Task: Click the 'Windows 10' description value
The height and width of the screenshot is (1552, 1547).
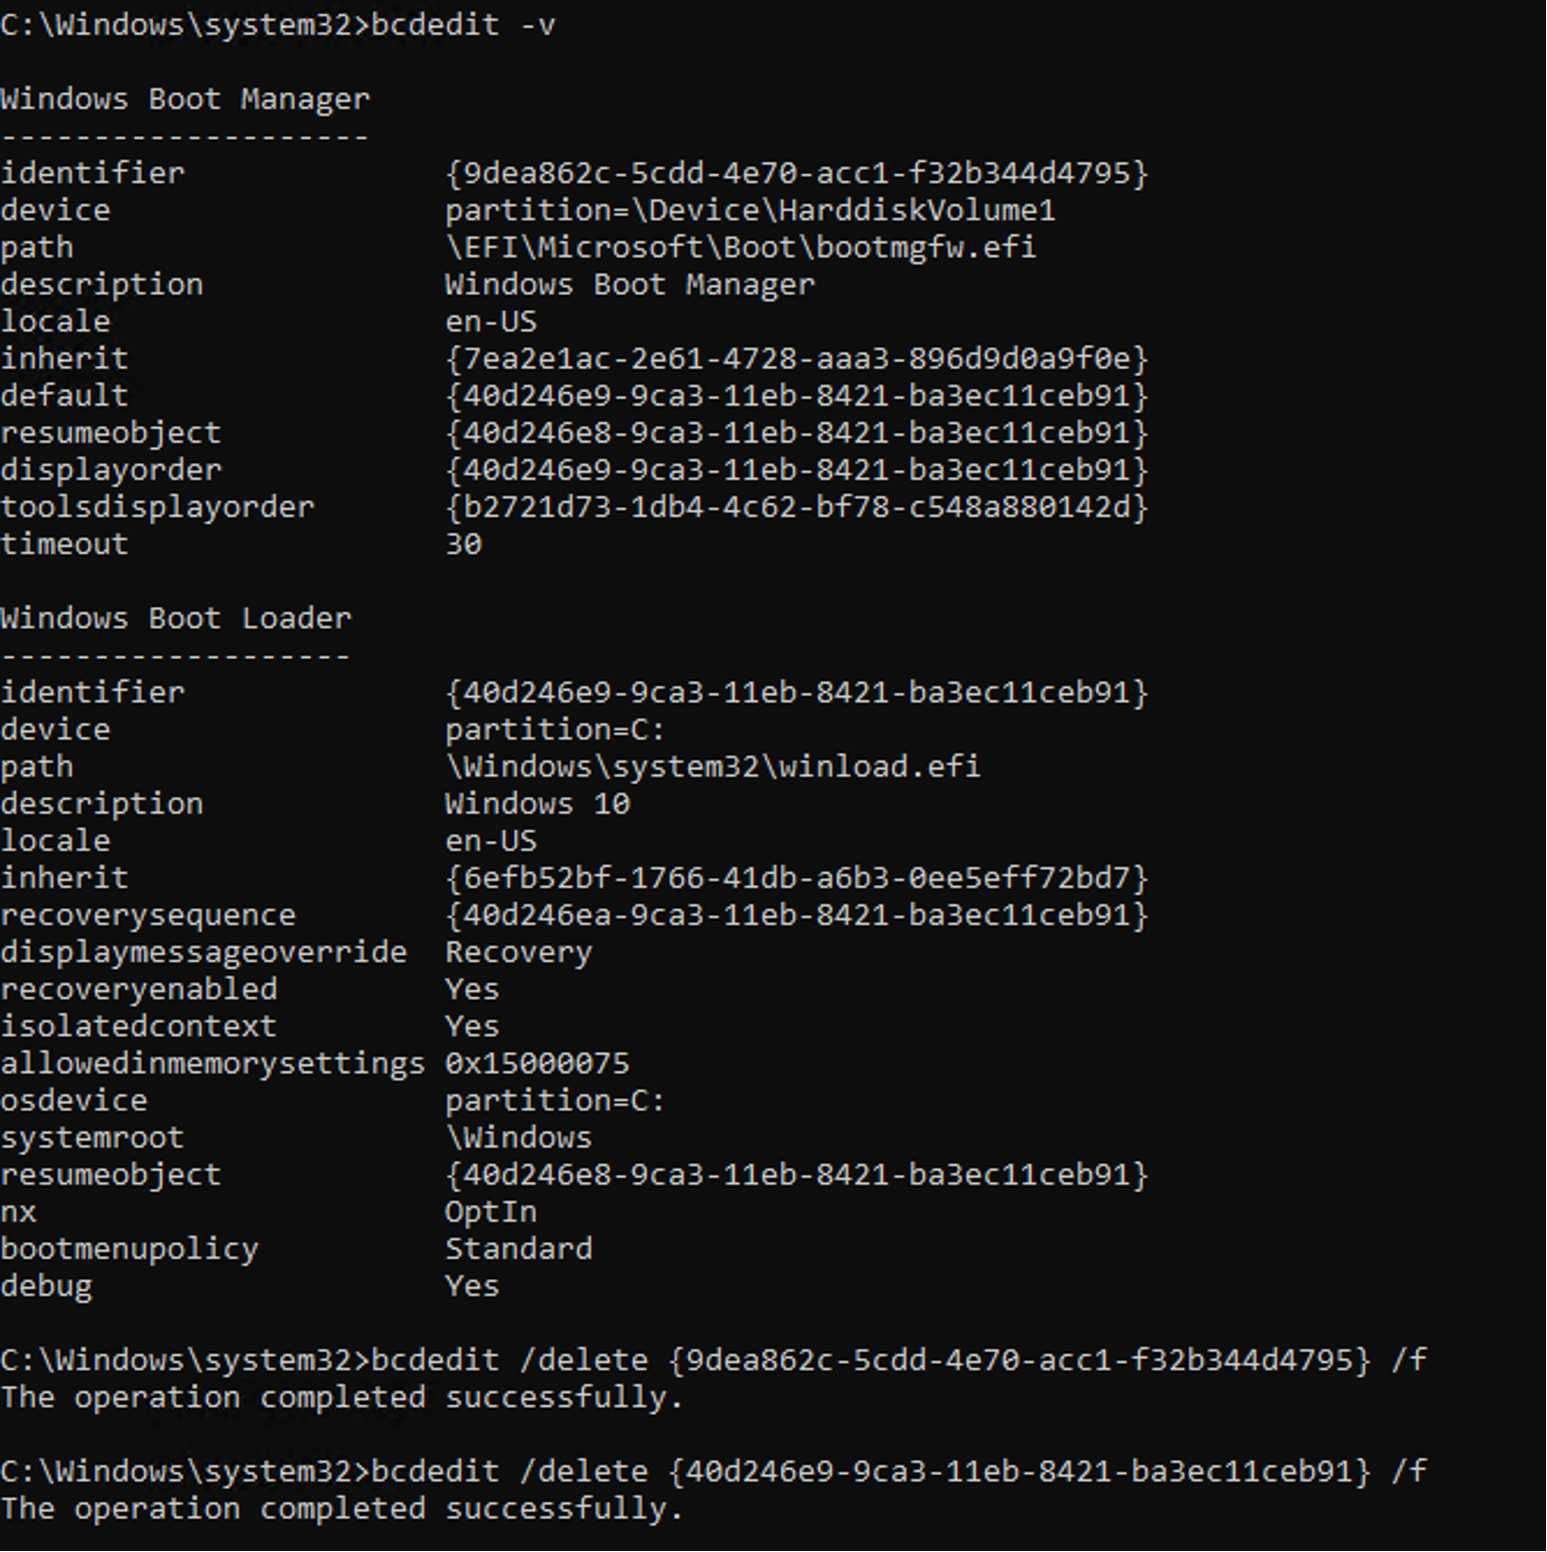Action: click(537, 803)
